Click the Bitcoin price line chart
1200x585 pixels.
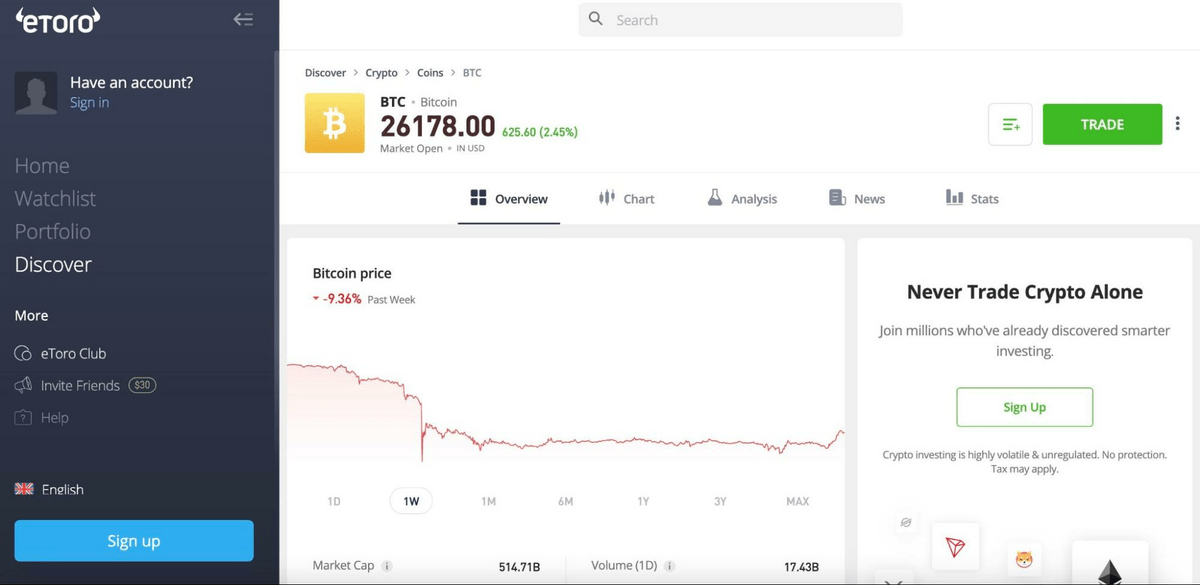[x=566, y=410]
